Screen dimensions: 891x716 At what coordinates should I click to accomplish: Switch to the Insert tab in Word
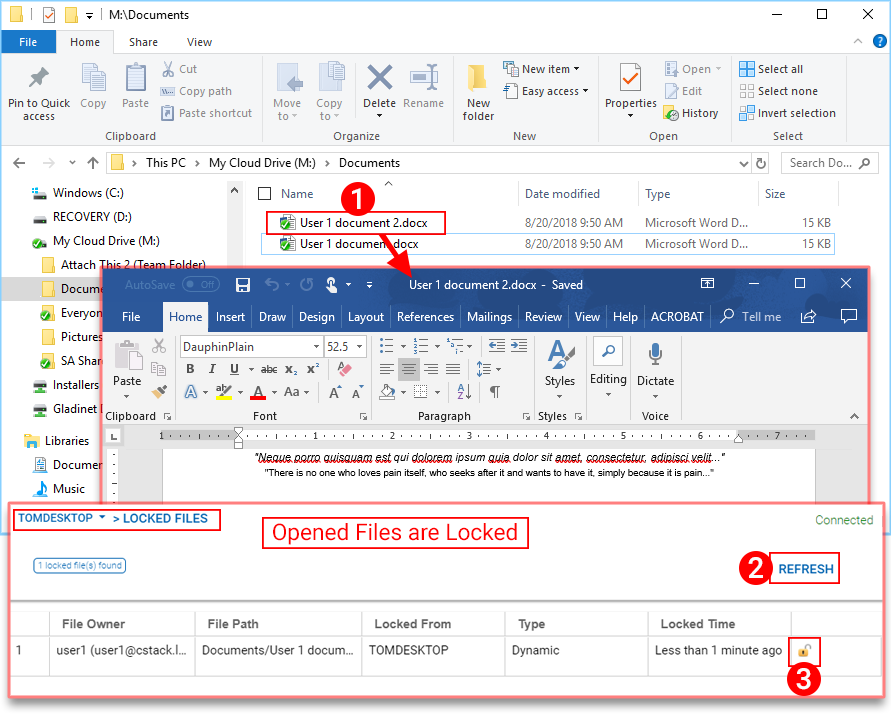point(230,317)
